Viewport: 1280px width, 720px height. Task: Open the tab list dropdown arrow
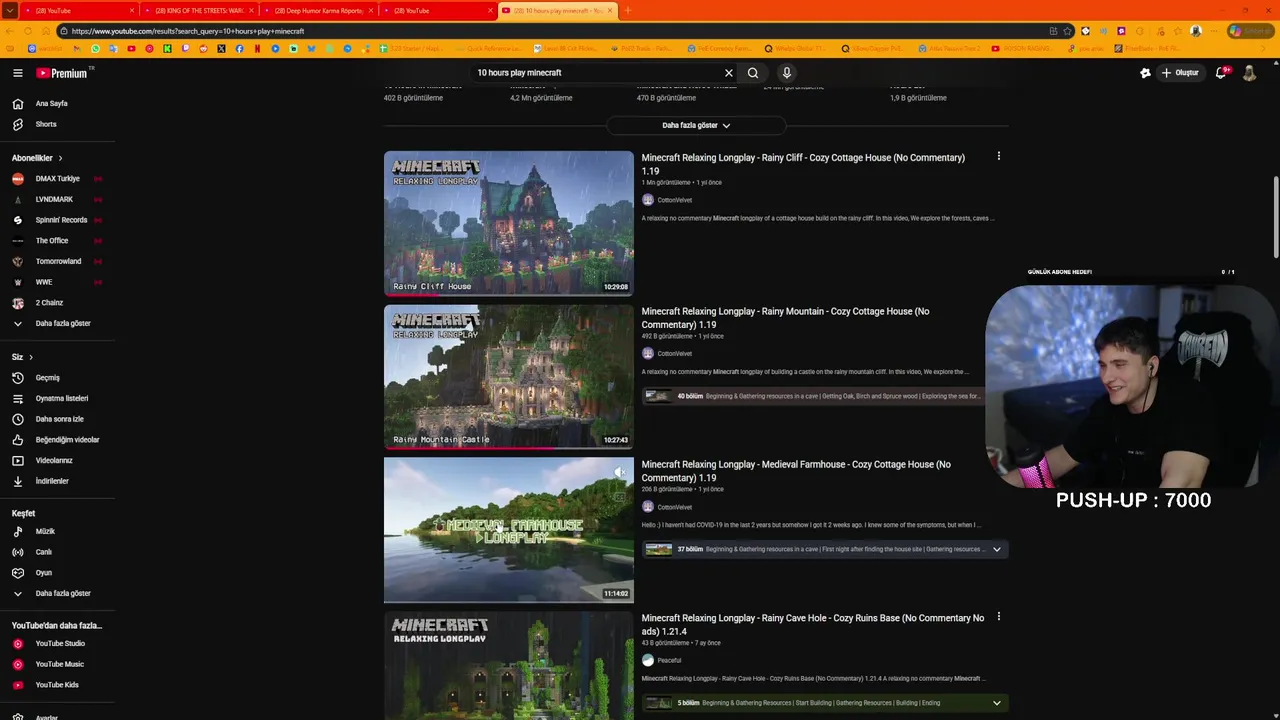[8, 10]
